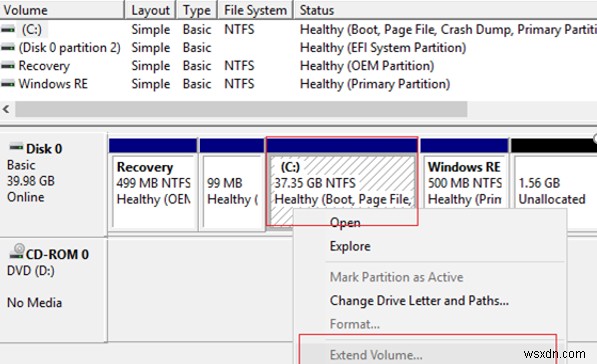The image size is (597, 364).
Task: Click the Format... context menu entry
Action: pyautogui.click(x=354, y=324)
